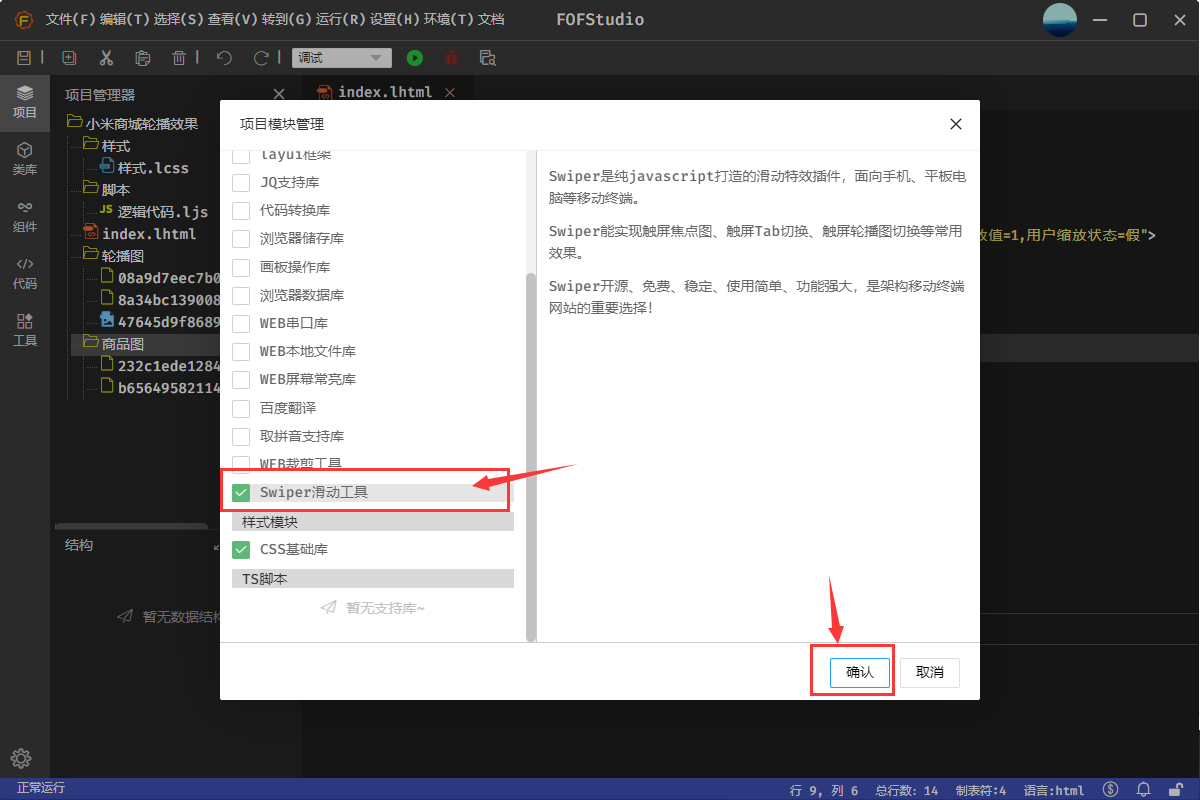
Task: Enable the WEB本地文件库 checkbox
Action: [241, 352]
